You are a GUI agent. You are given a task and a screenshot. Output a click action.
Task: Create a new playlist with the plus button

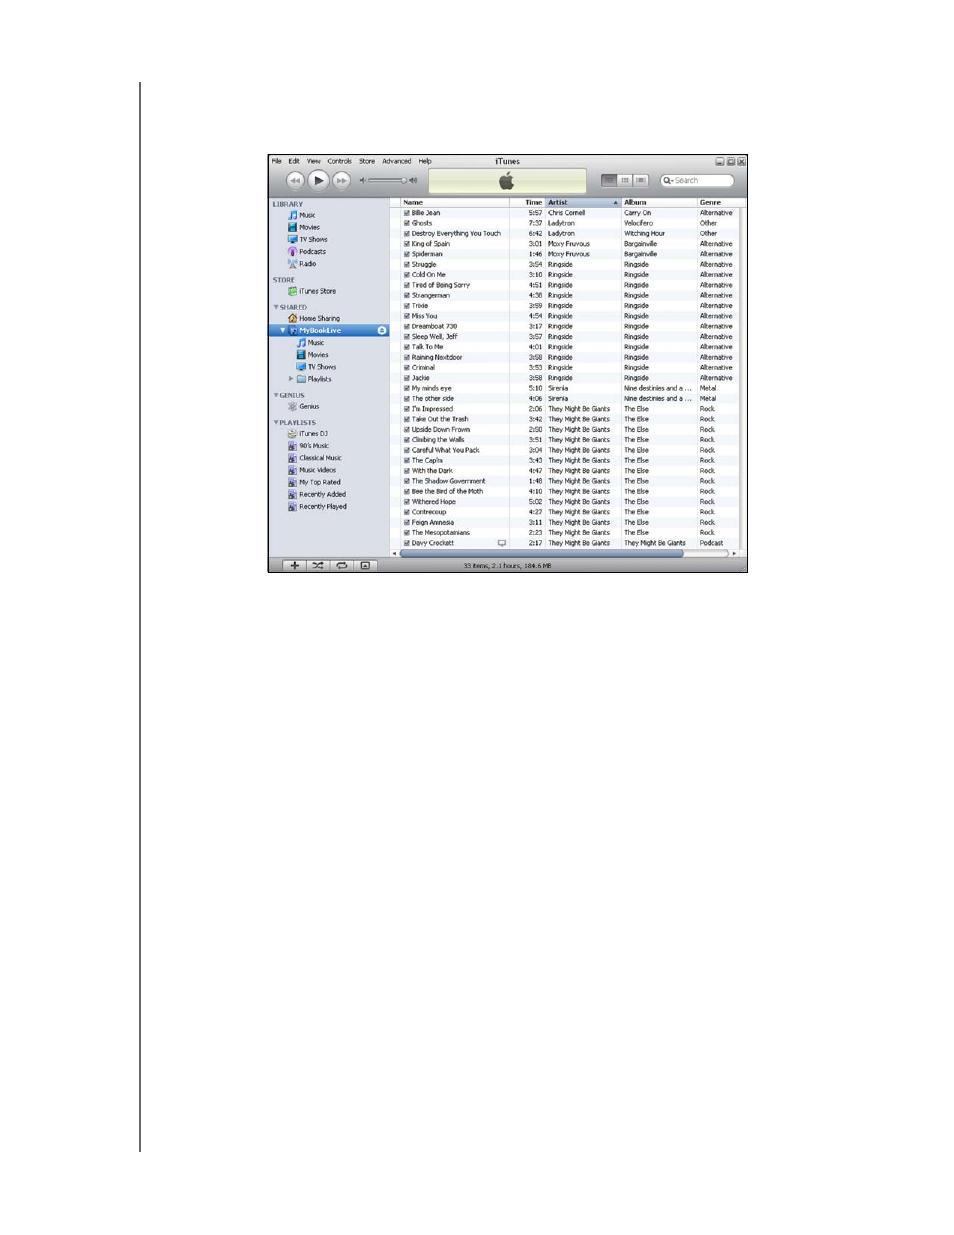(x=294, y=566)
